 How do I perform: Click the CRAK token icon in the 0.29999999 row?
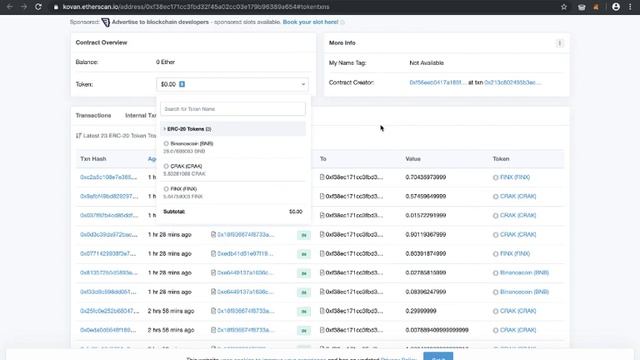click(x=496, y=311)
